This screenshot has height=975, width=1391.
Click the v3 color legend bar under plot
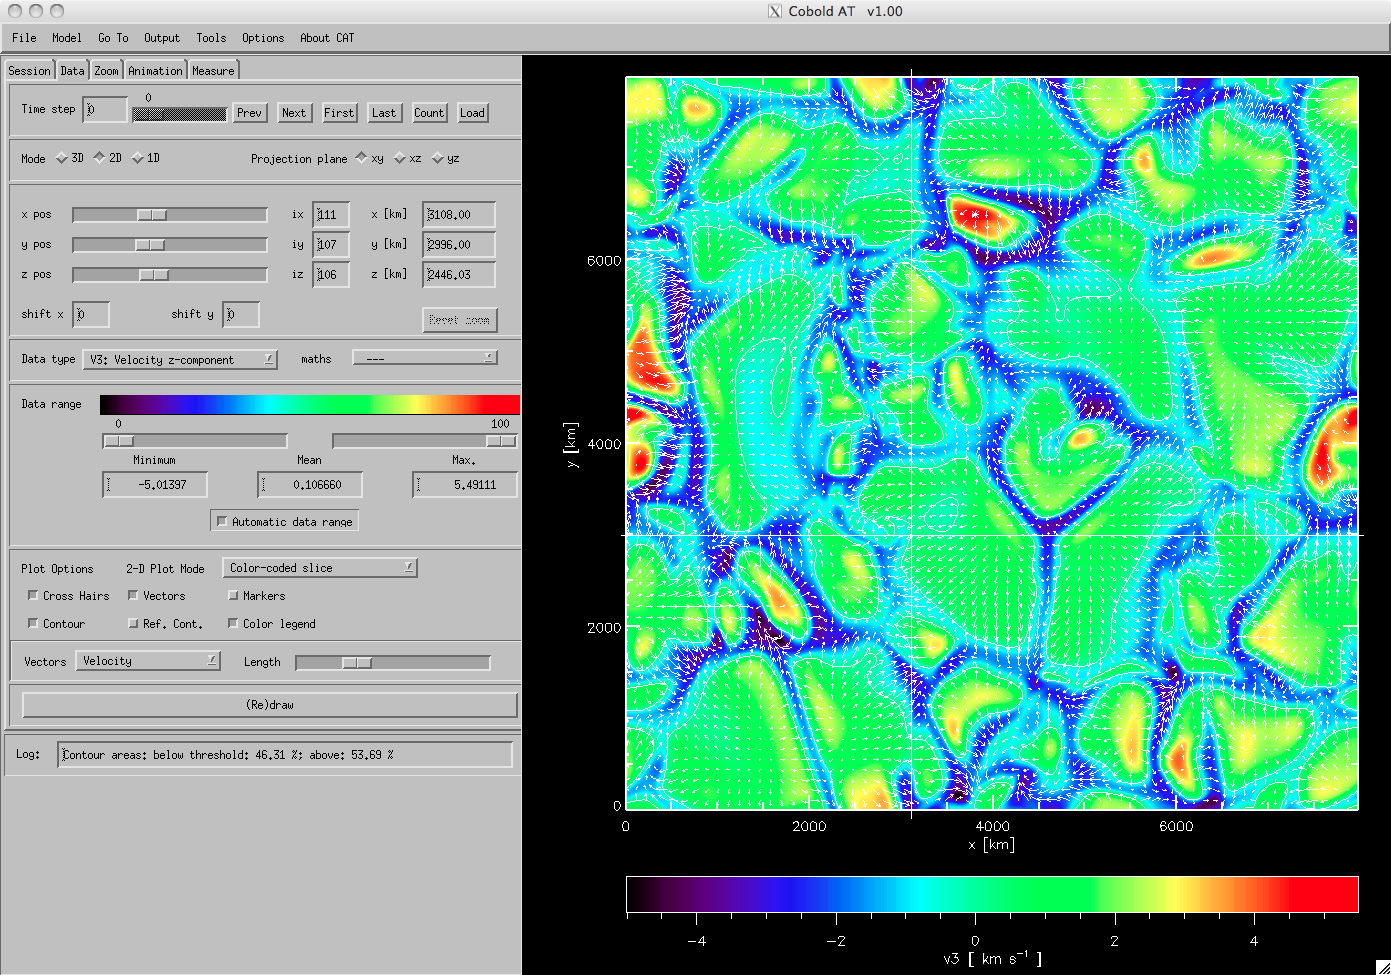click(x=992, y=894)
